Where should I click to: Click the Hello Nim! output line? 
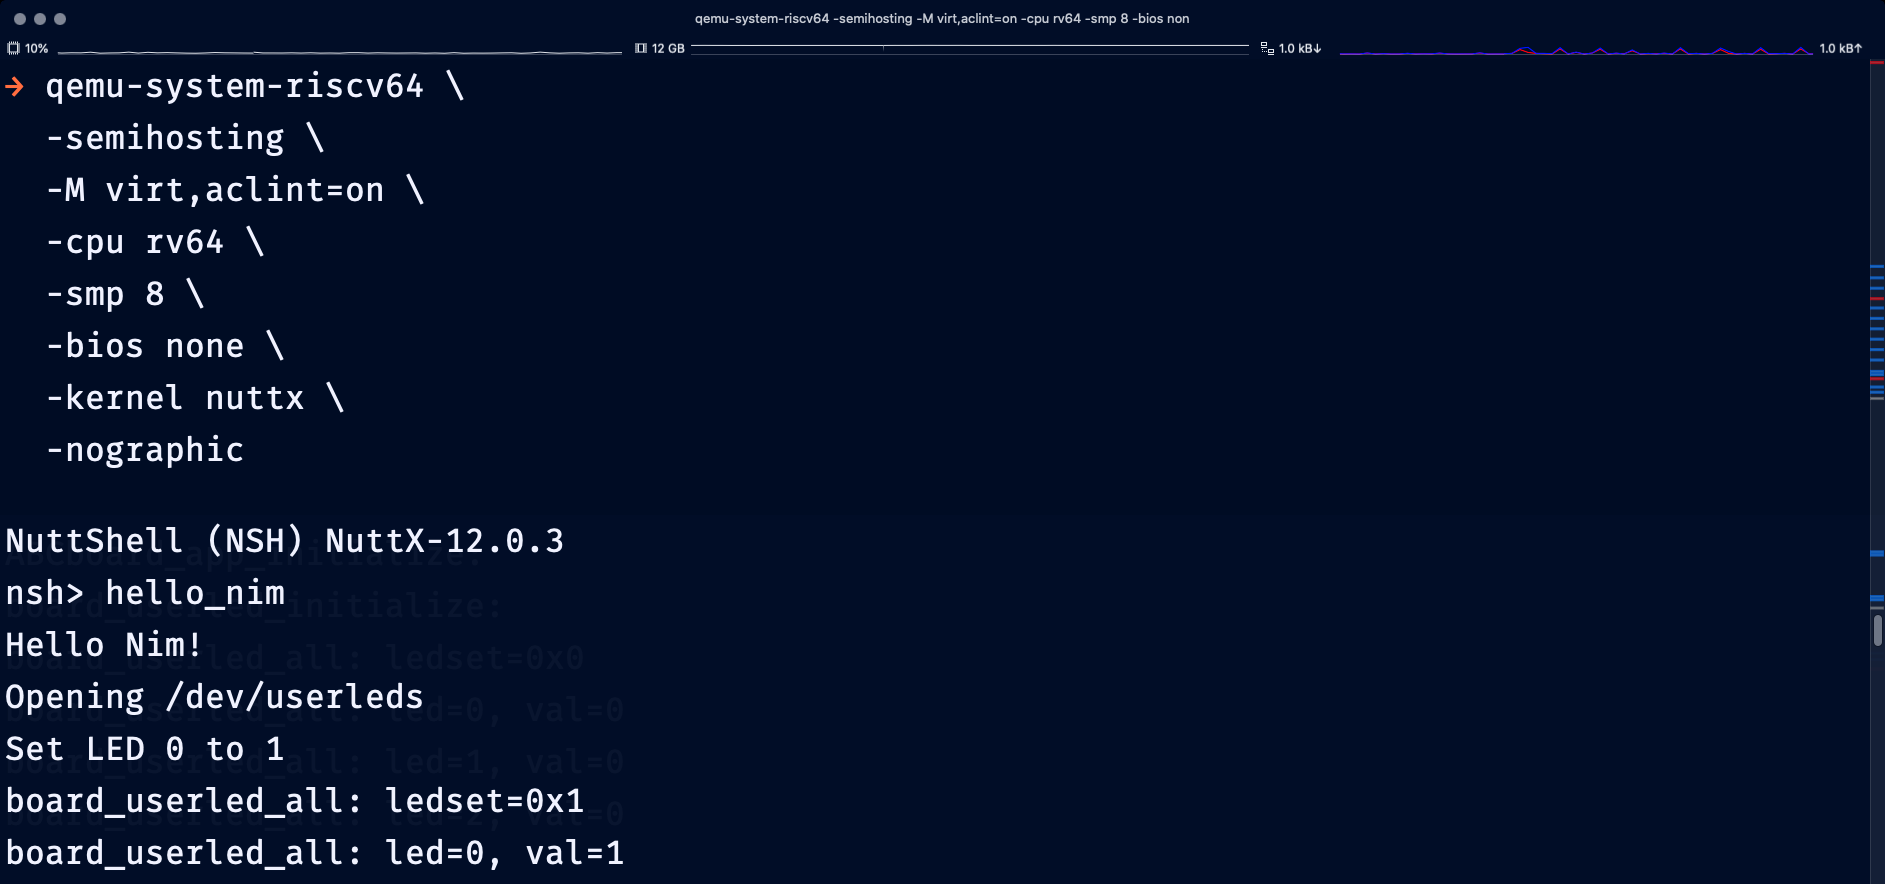[x=104, y=645]
